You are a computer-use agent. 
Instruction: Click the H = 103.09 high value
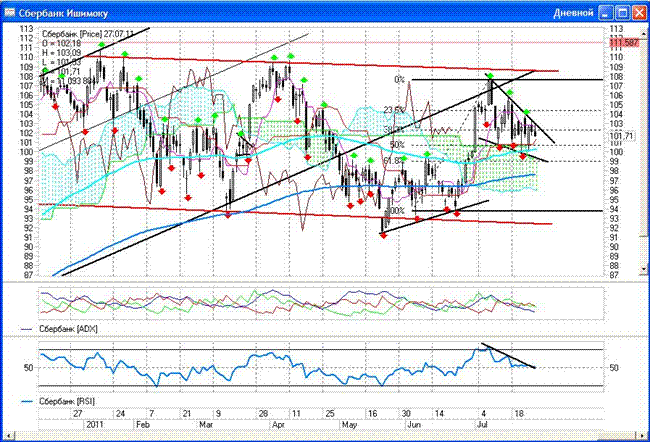61,53
